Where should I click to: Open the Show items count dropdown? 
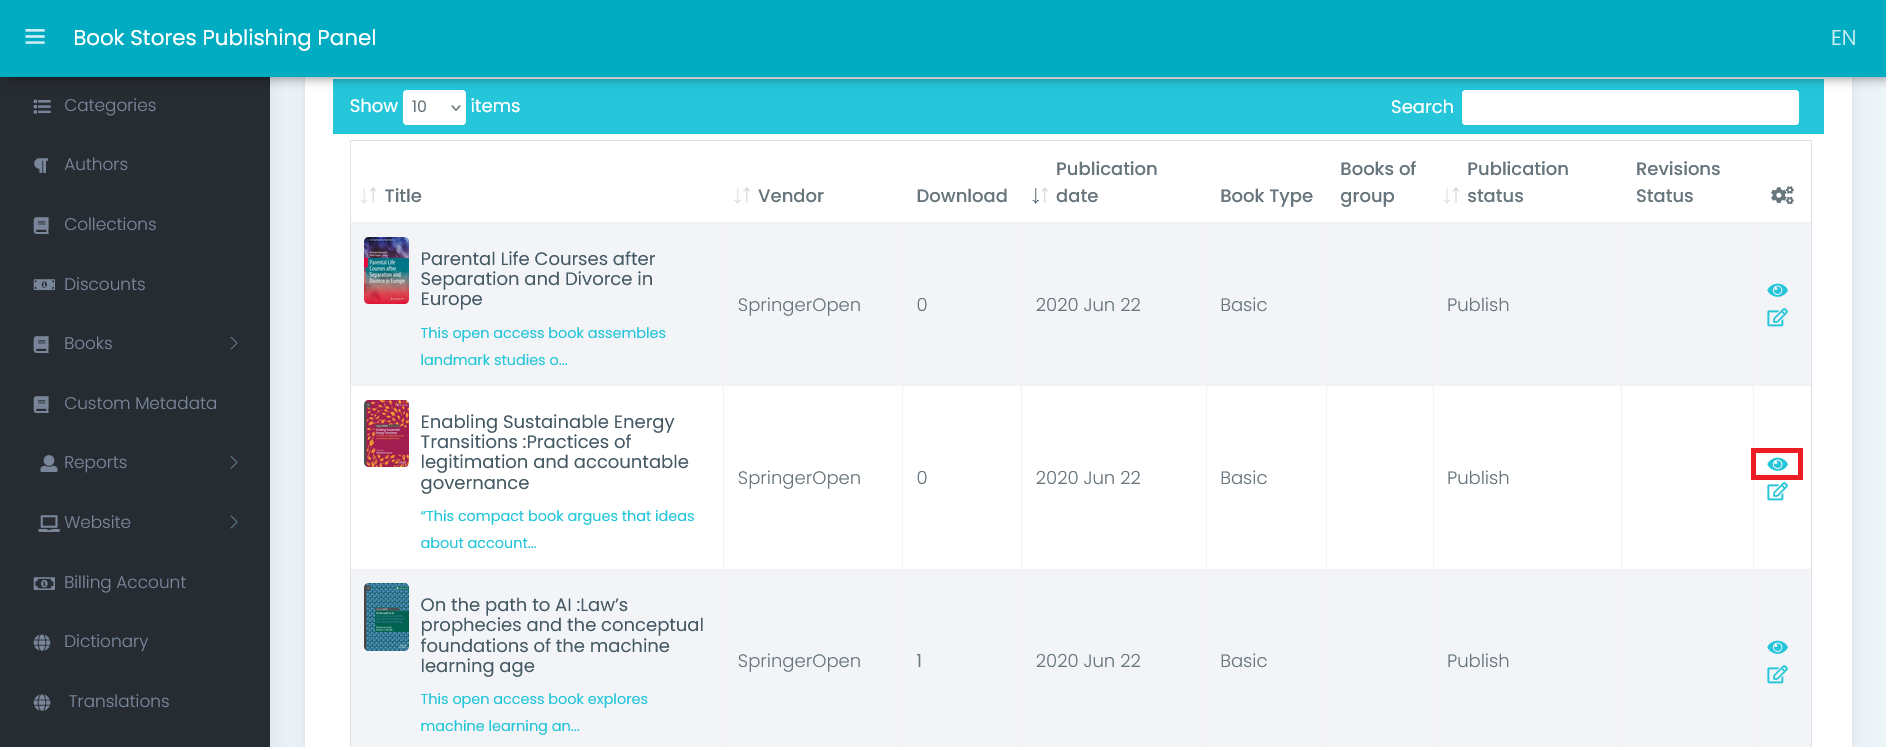[x=434, y=107]
